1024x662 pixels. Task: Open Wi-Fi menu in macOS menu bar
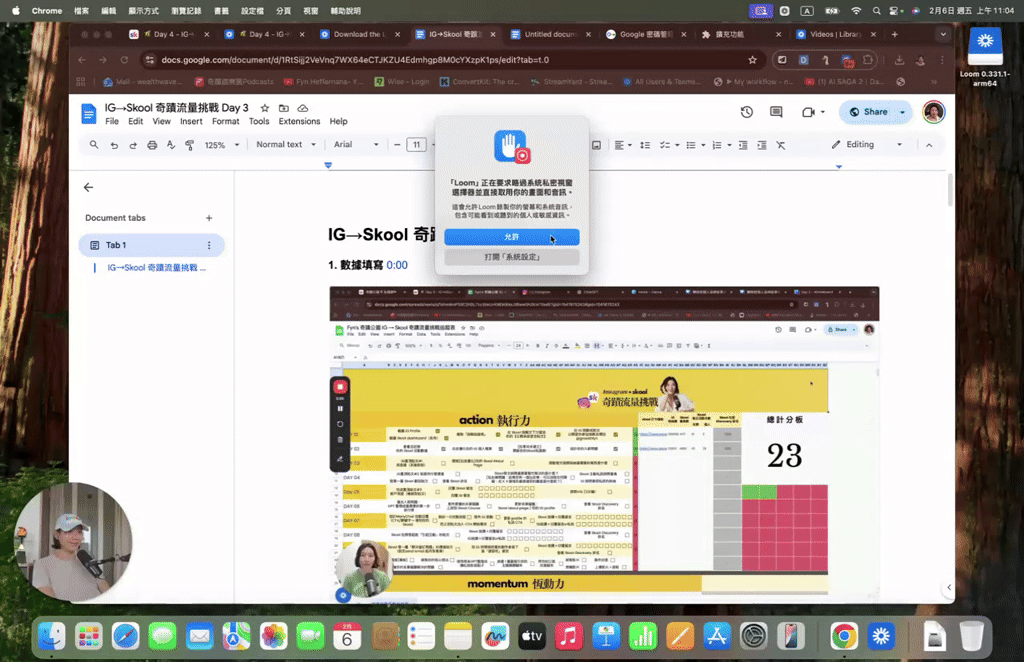(x=856, y=10)
